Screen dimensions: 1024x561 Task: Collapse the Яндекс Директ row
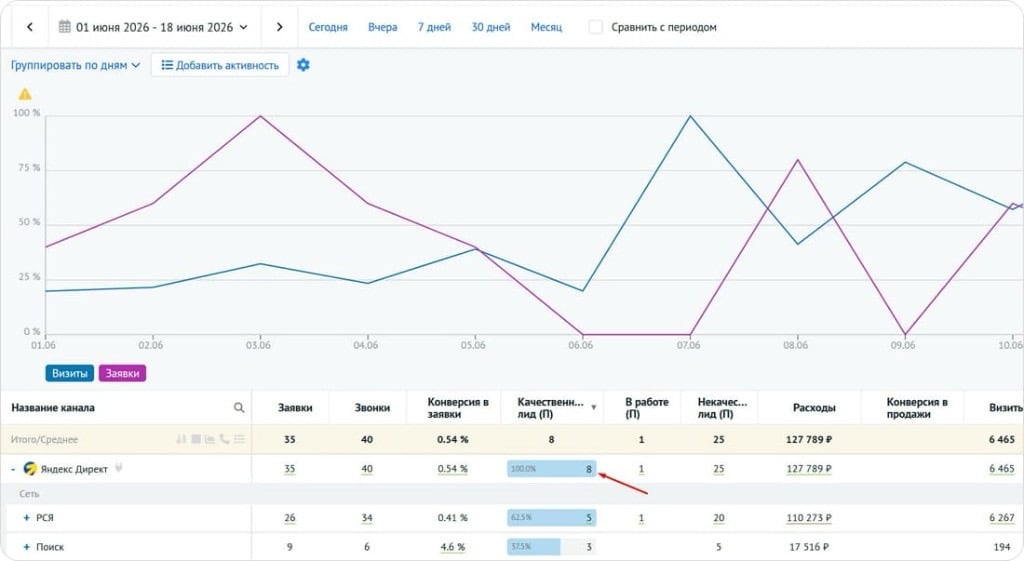click(x=13, y=470)
